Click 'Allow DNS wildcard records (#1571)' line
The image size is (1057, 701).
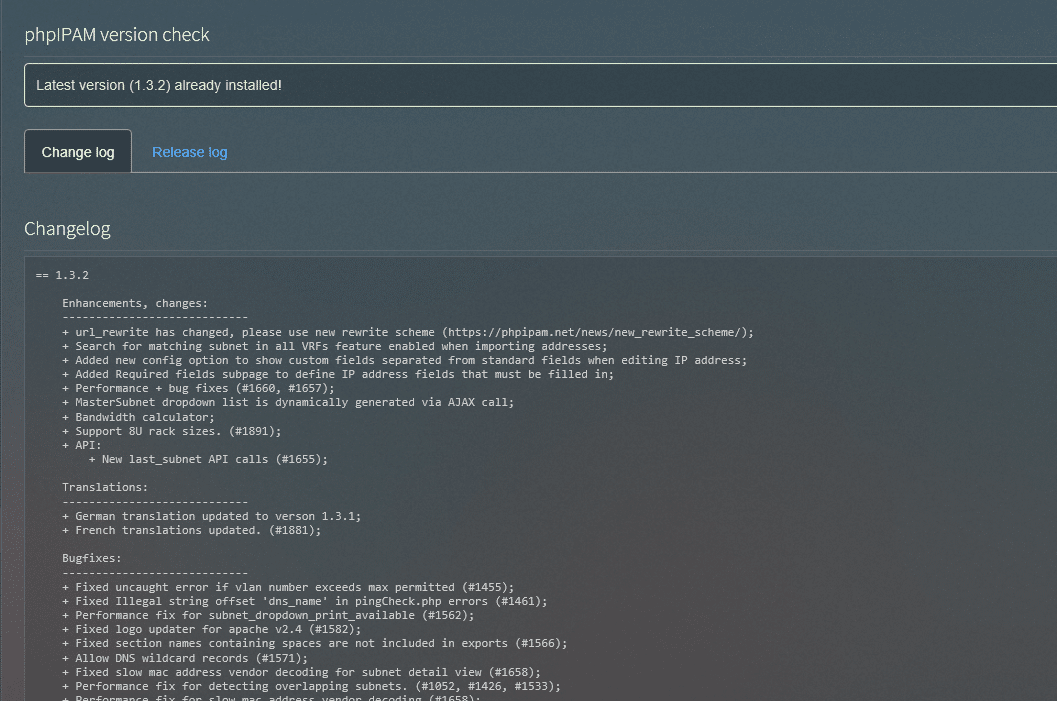pos(185,659)
